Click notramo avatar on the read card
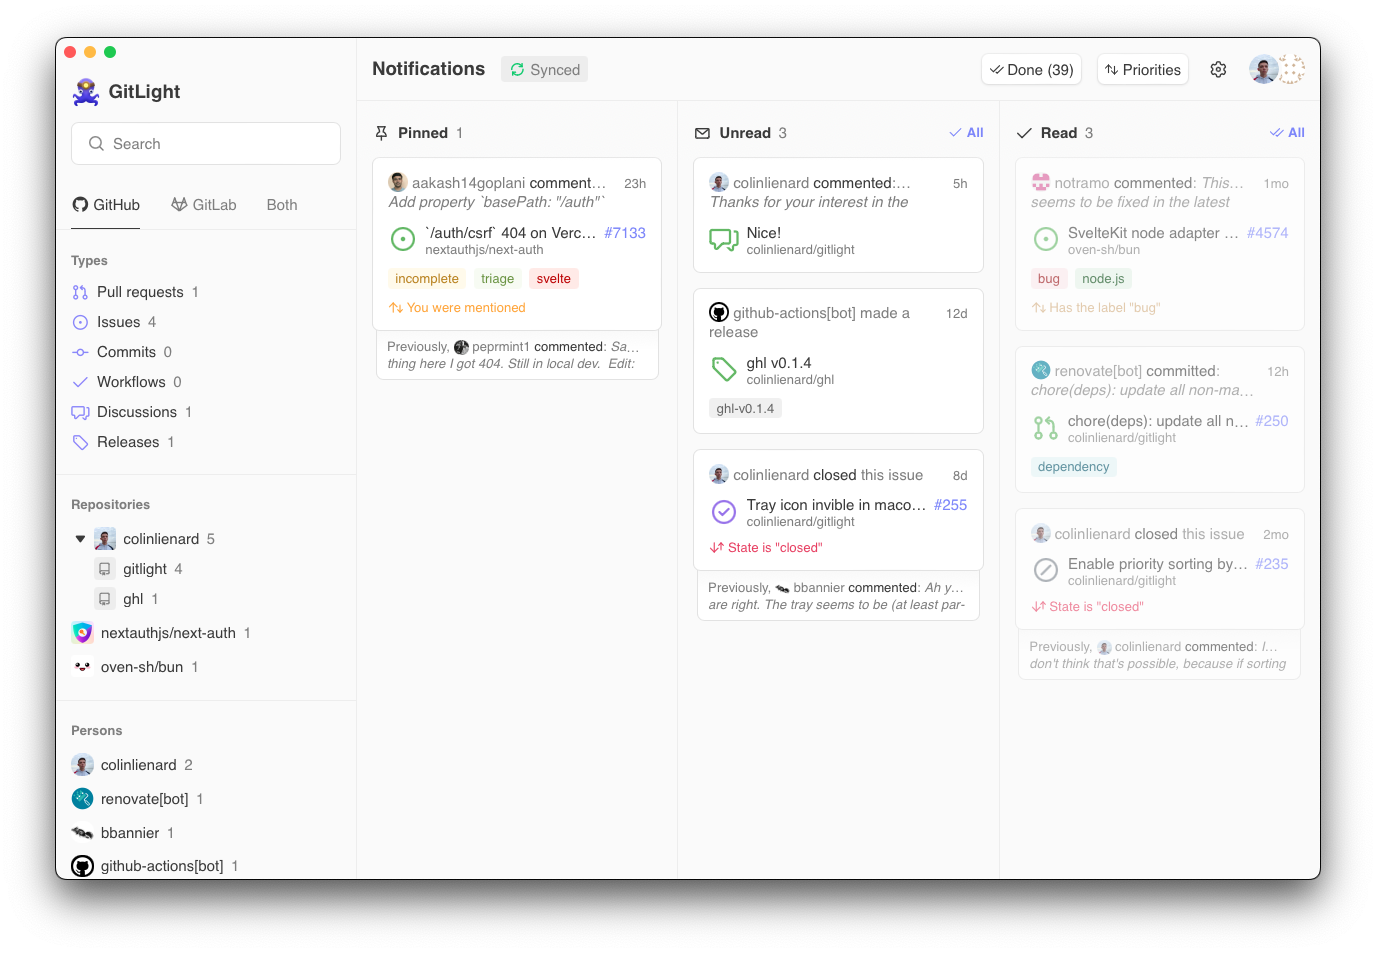Screen dimensions: 1376x953 (x=1041, y=182)
